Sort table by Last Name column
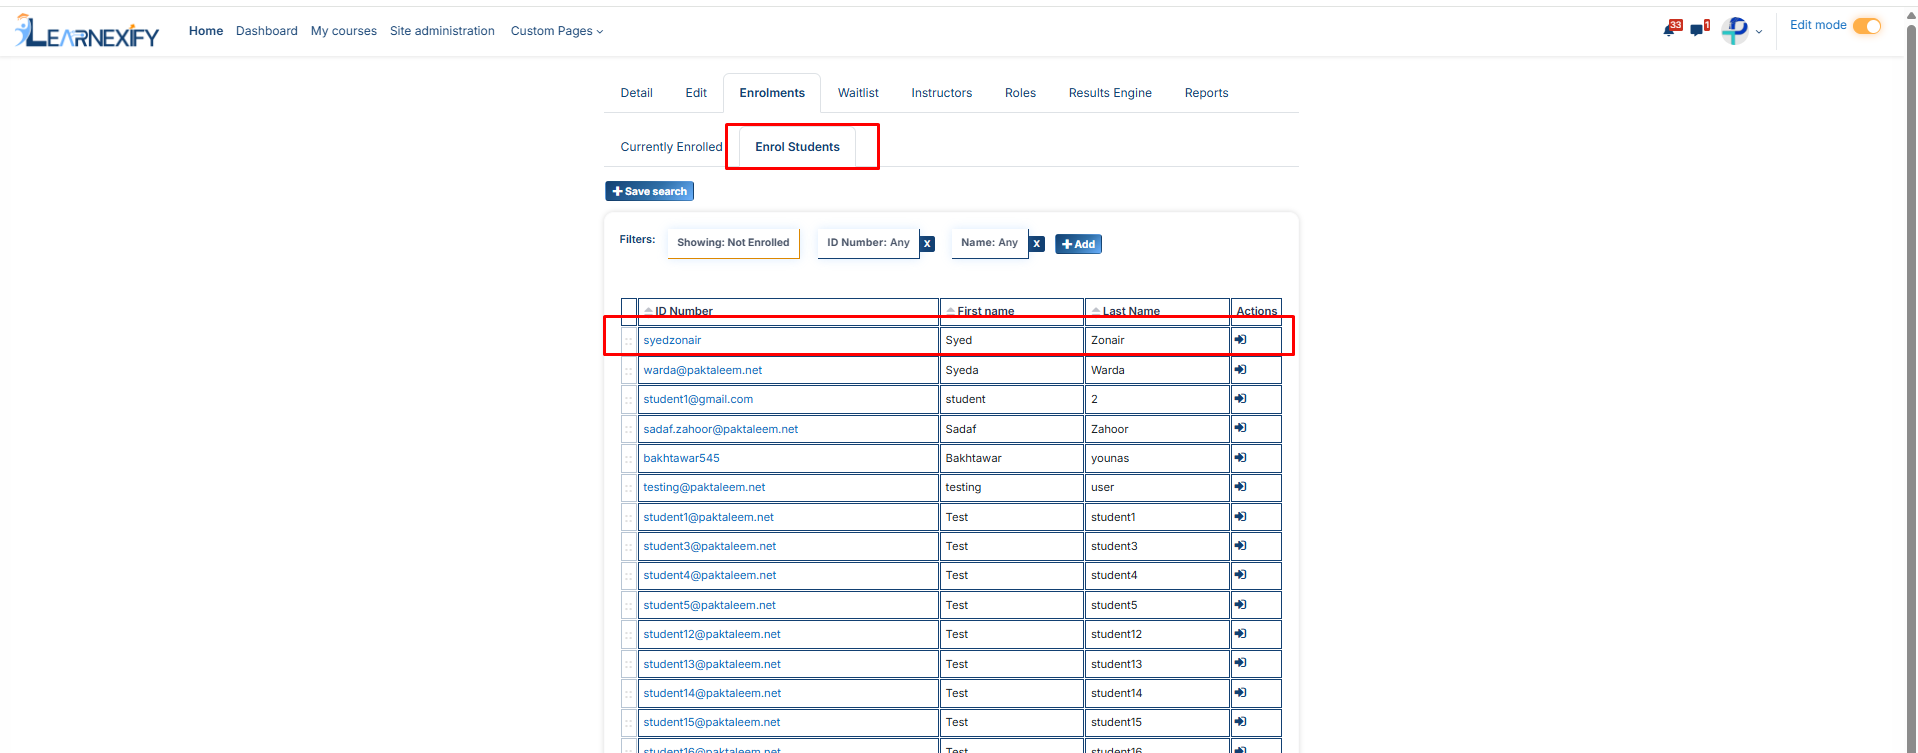The image size is (1918, 753). pyautogui.click(x=1131, y=311)
